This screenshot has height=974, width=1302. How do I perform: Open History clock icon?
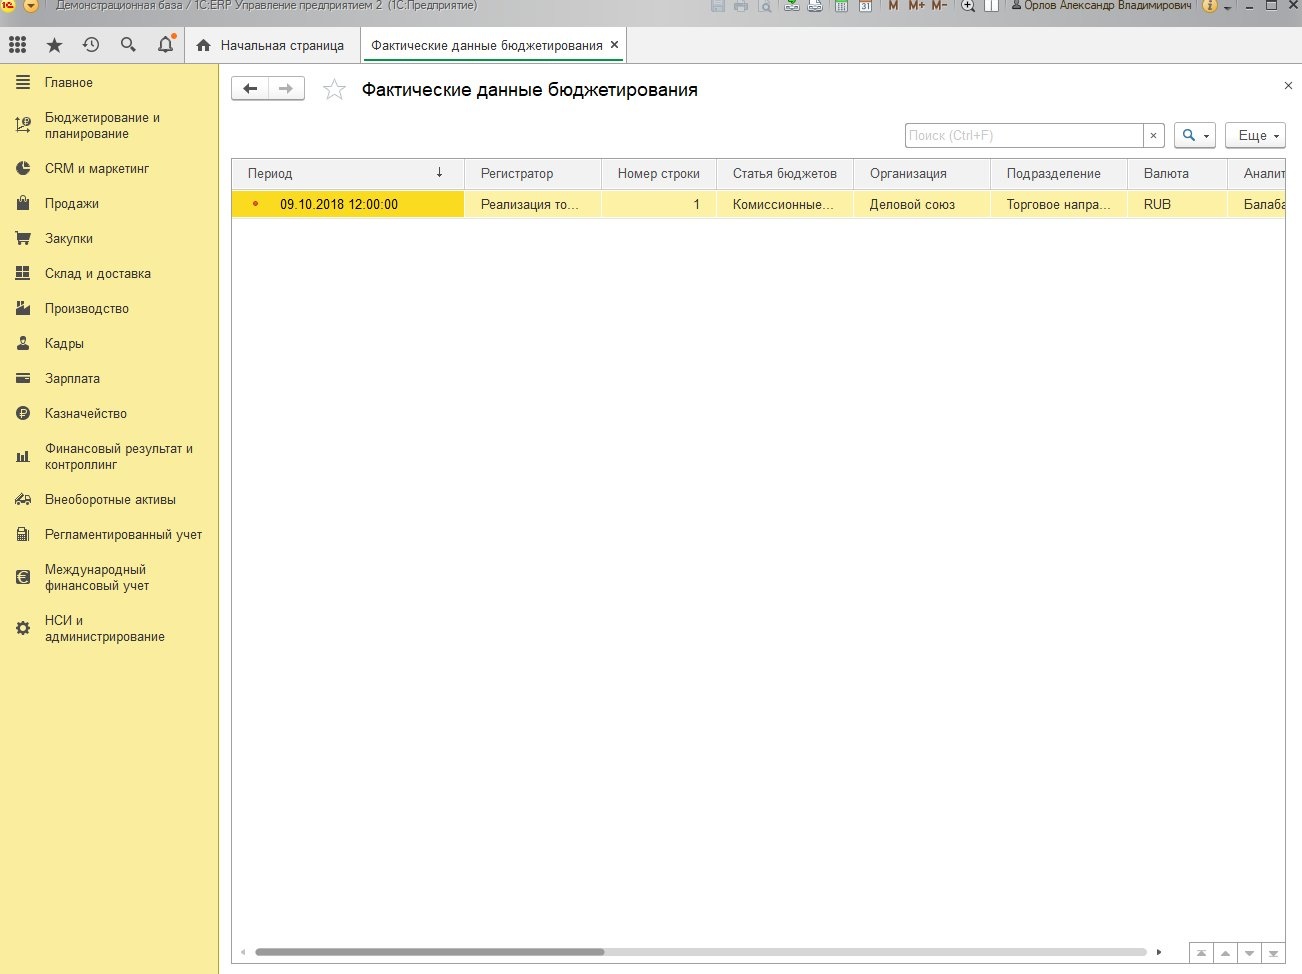[x=91, y=45]
